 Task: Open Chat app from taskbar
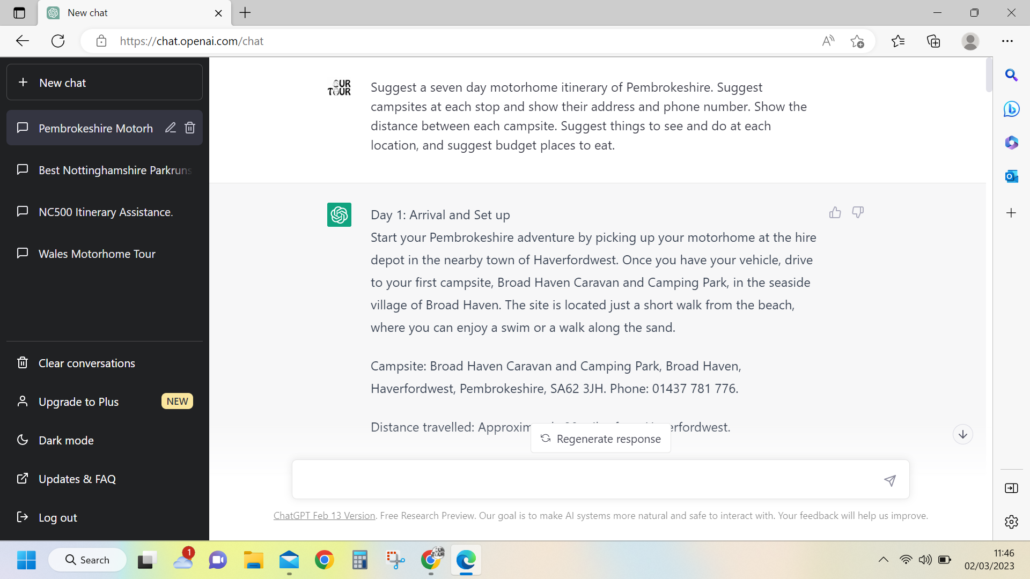click(x=218, y=560)
